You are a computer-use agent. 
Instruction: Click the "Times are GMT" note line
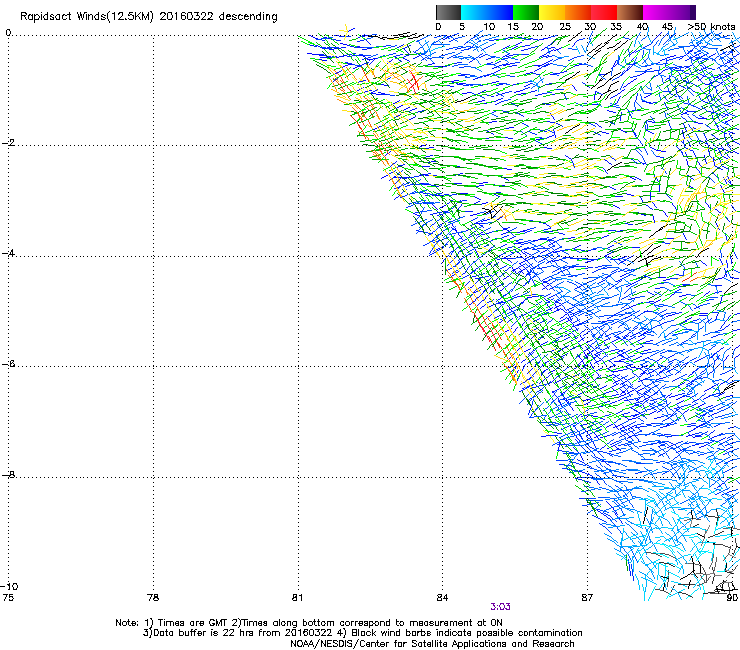tap(309, 623)
